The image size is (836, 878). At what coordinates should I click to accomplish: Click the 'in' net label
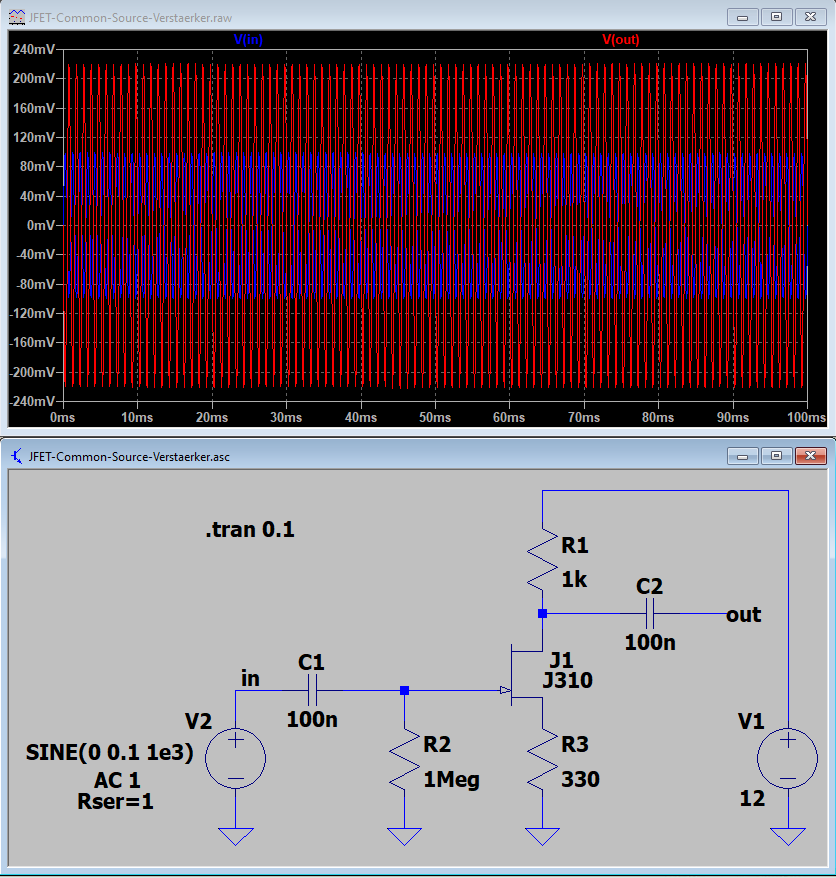coord(250,678)
